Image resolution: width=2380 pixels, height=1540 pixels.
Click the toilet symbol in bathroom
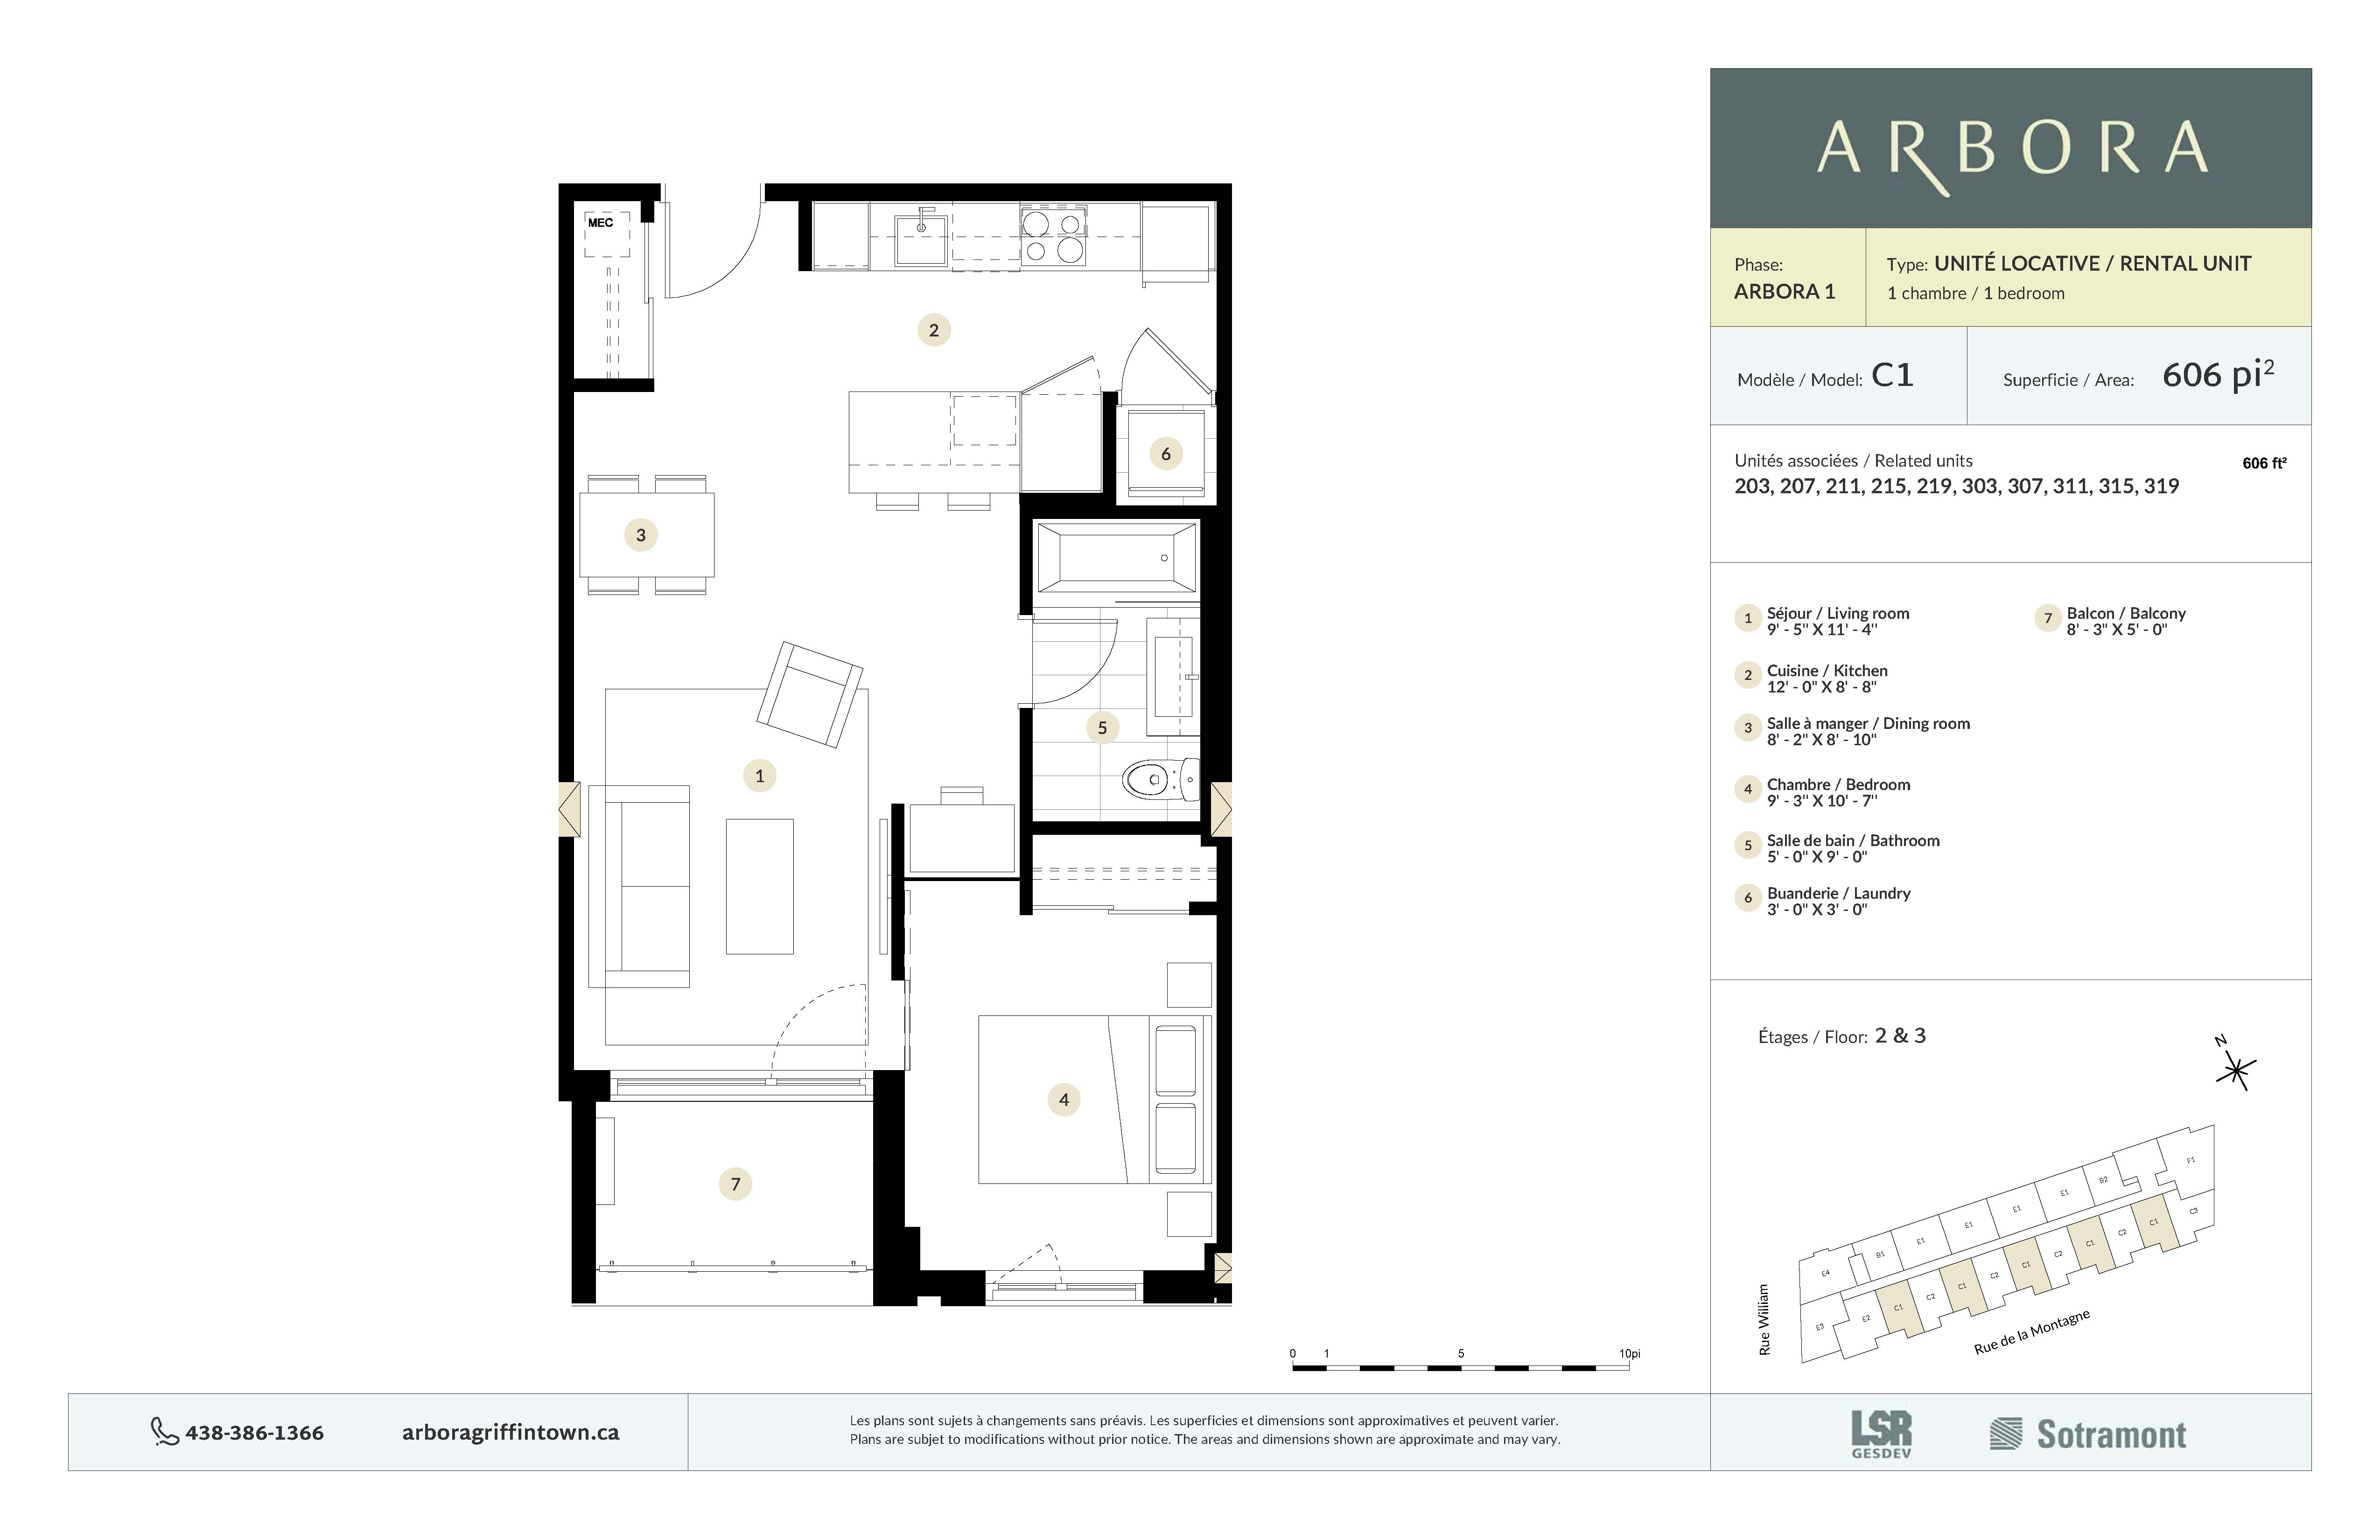coord(1161,779)
